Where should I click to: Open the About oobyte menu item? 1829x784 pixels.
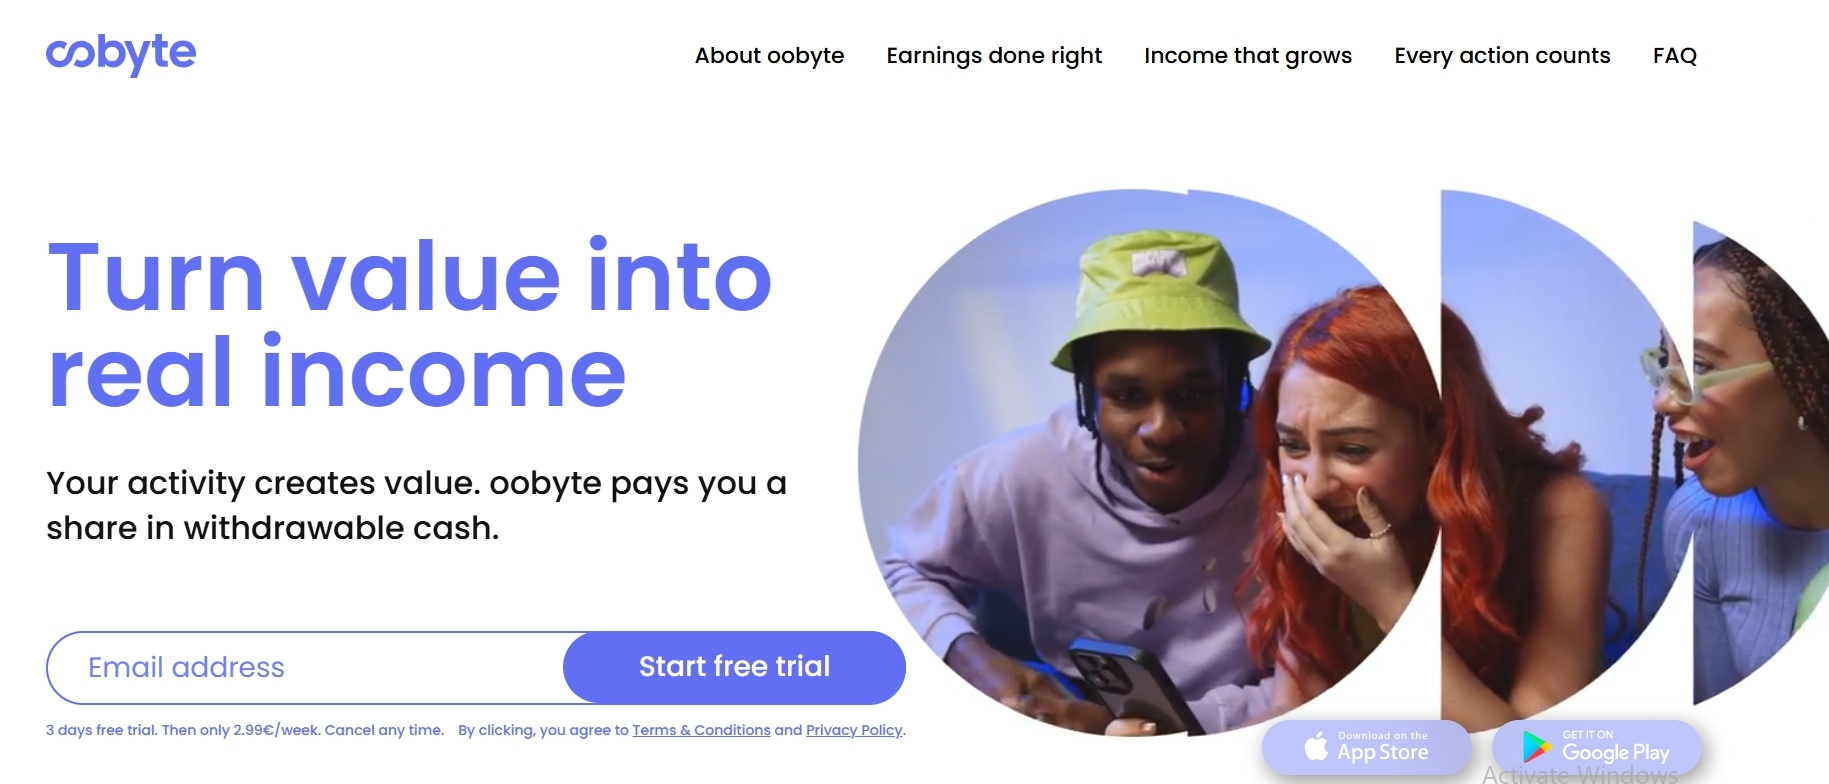(x=769, y=56)
